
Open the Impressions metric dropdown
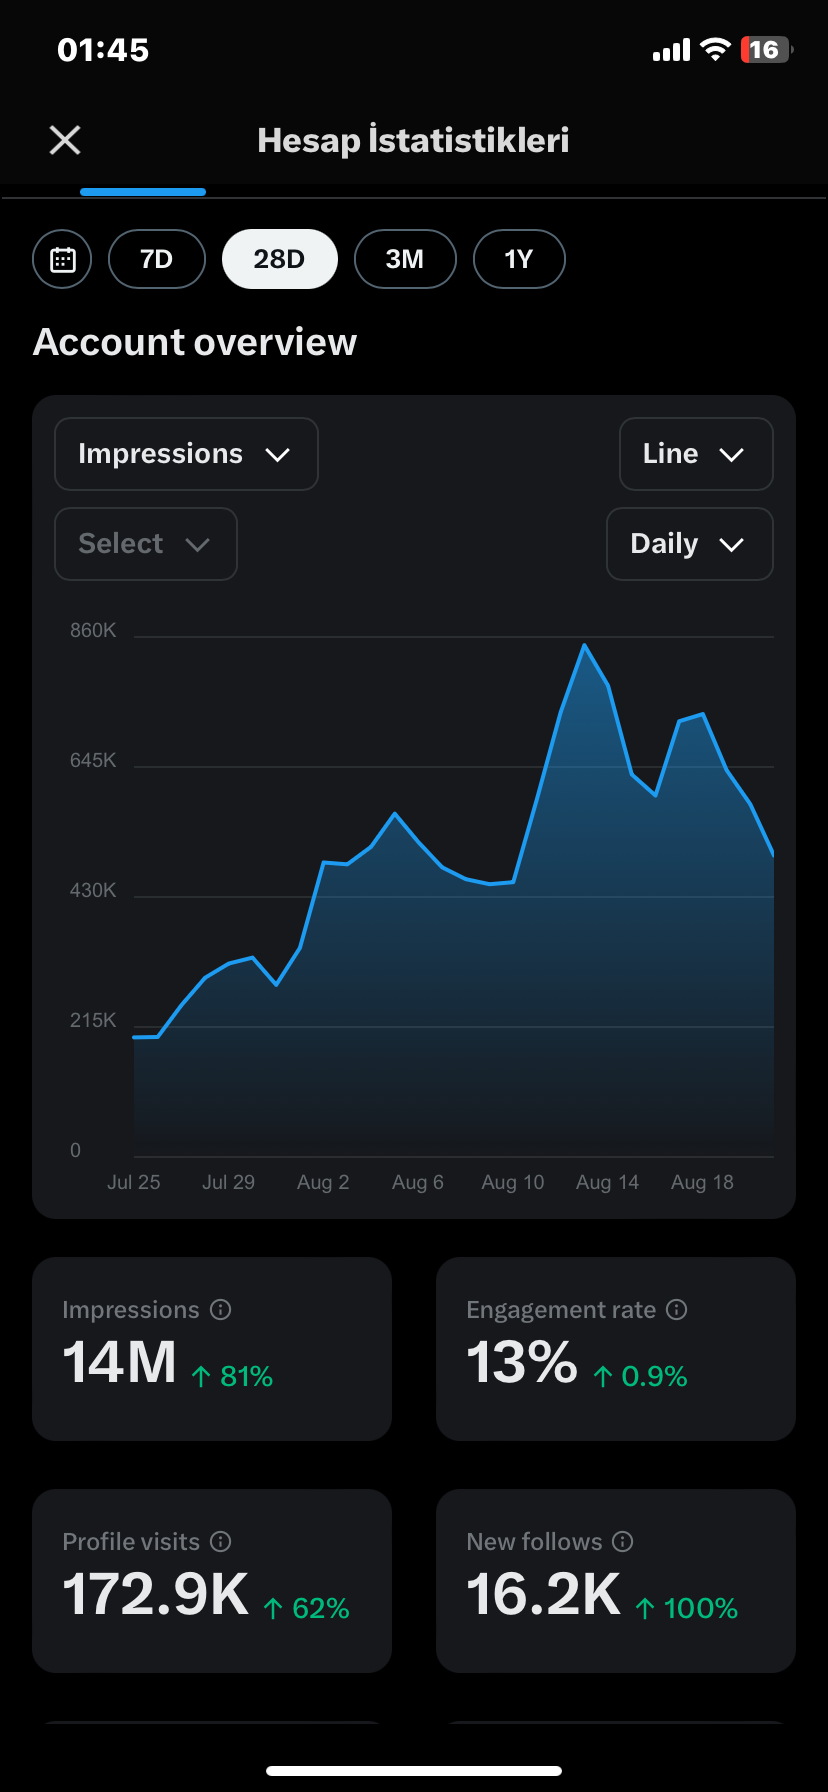(x=186, y=454)
